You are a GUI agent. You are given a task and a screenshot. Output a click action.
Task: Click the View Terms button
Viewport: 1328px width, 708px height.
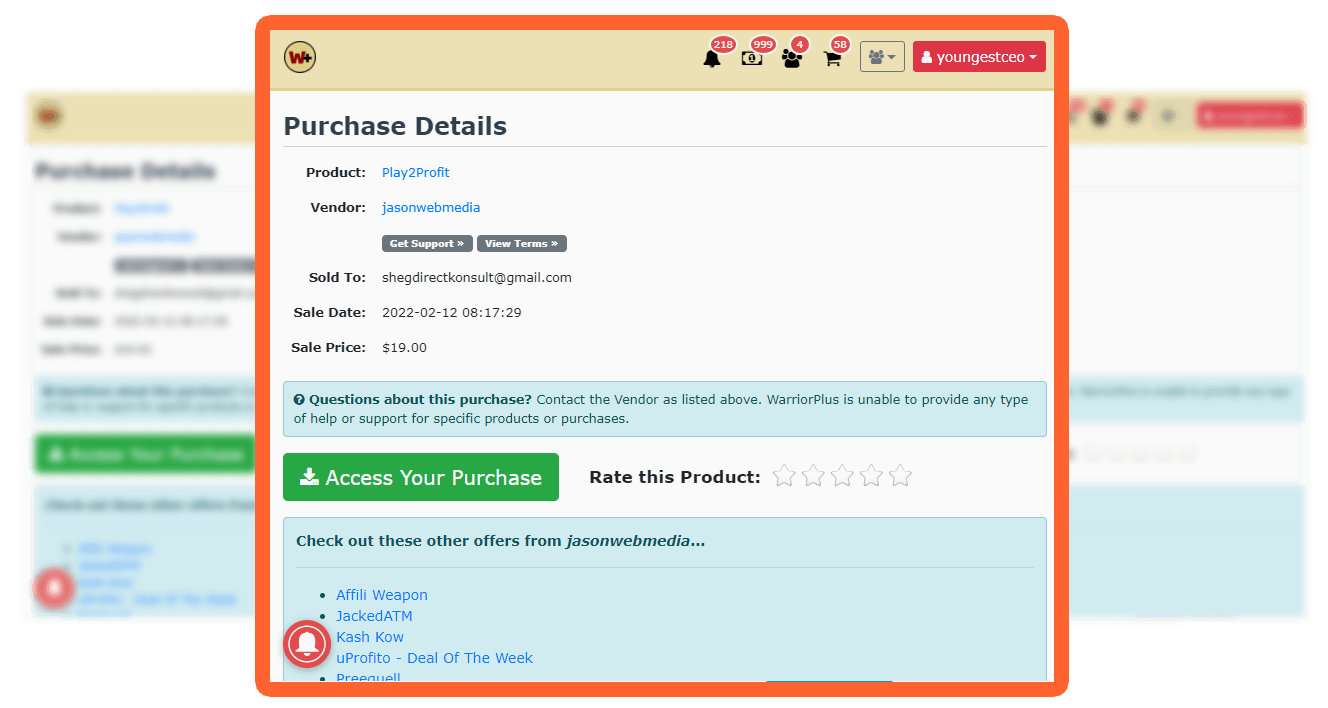pyautogui.click(x=522, y=243)
